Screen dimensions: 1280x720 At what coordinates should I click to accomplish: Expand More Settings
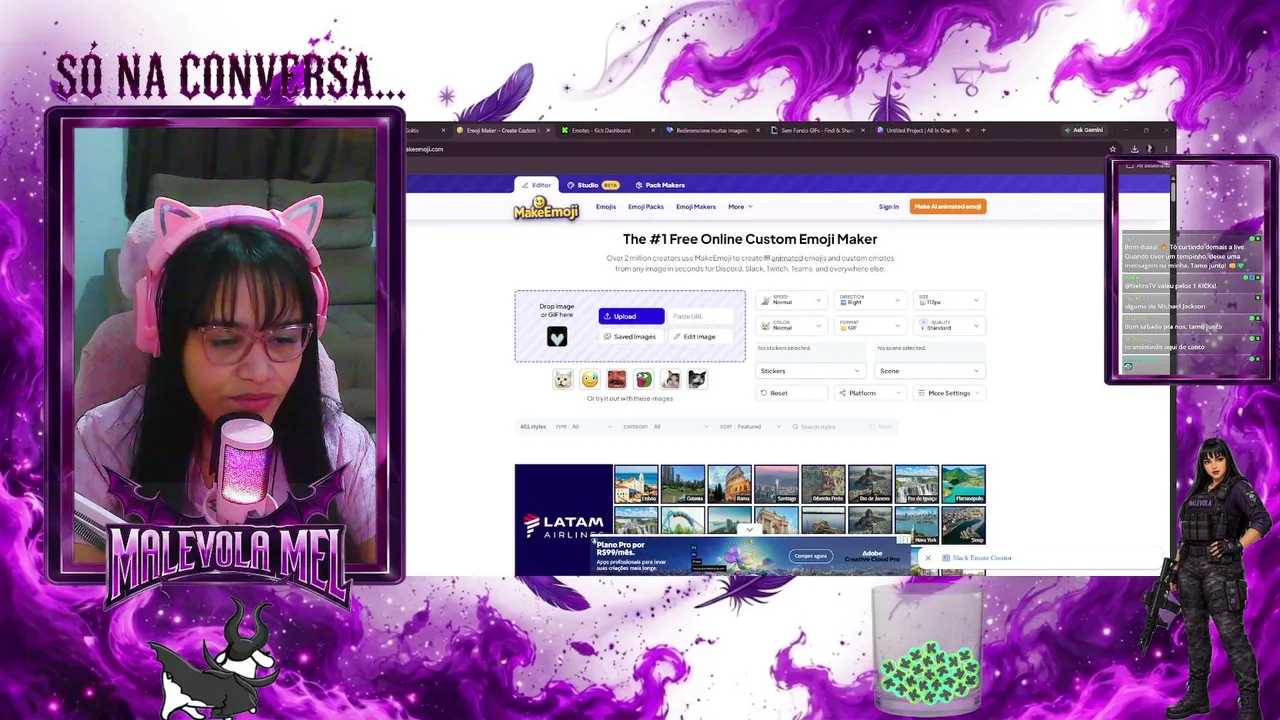949,393
